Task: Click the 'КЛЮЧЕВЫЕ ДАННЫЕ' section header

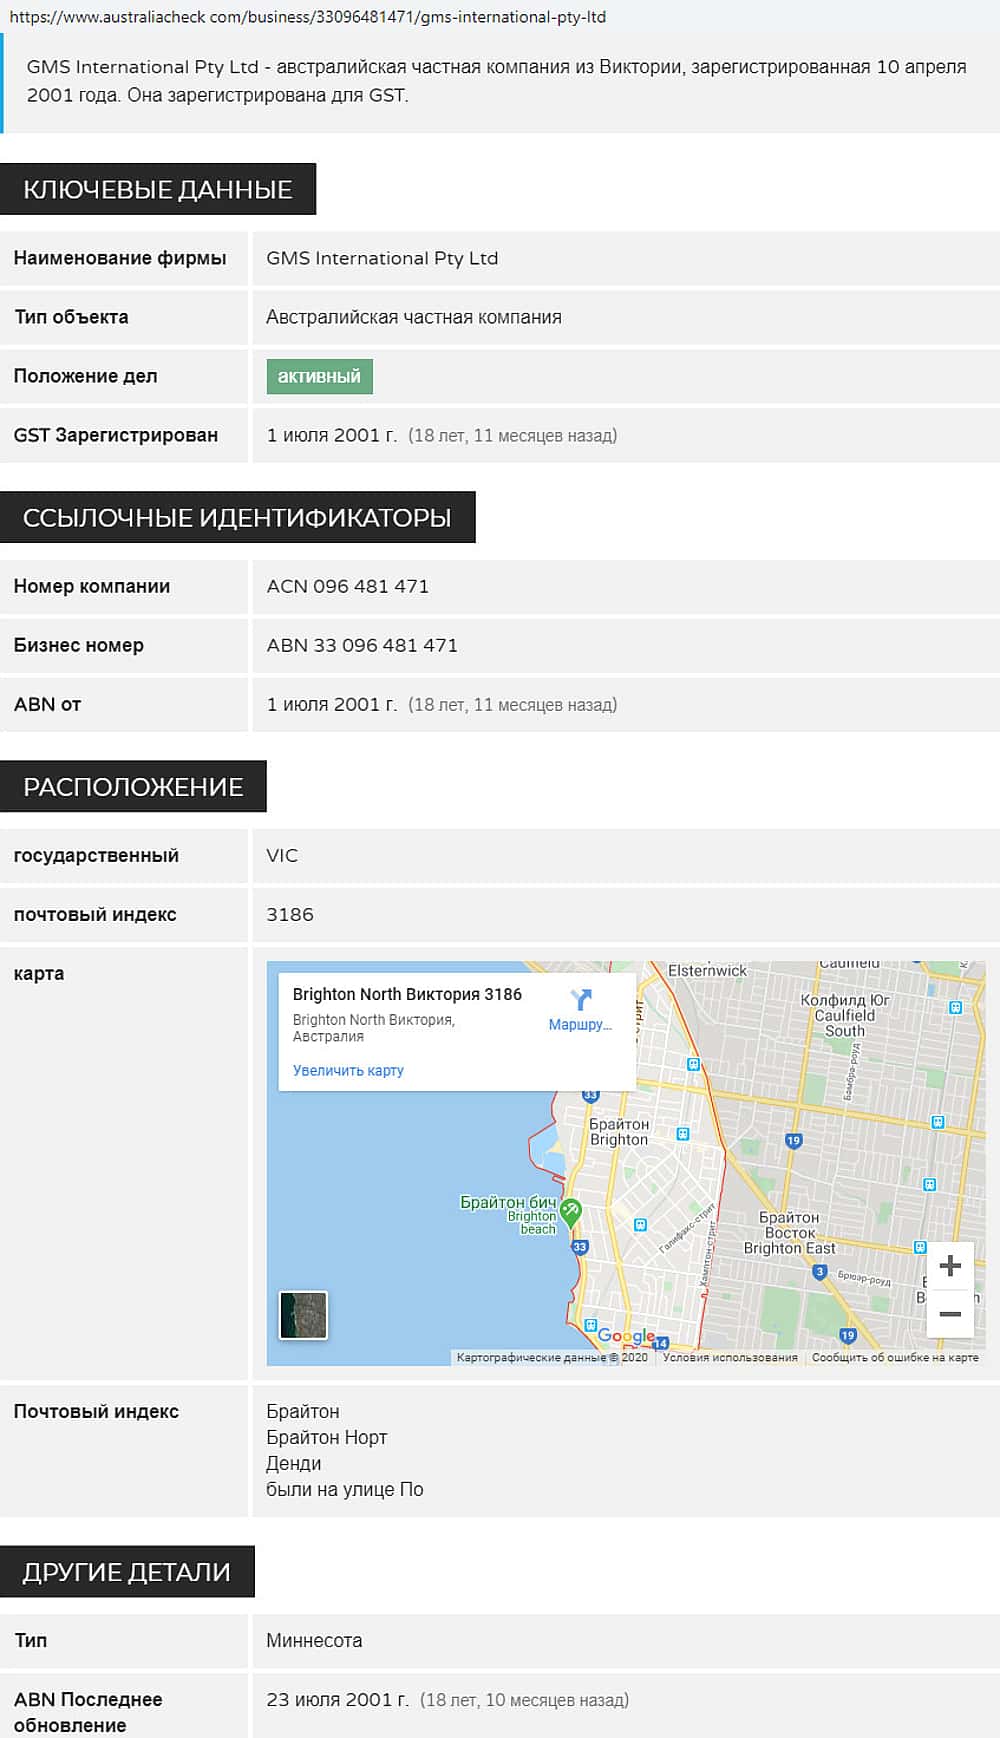Action: (158, 189)
